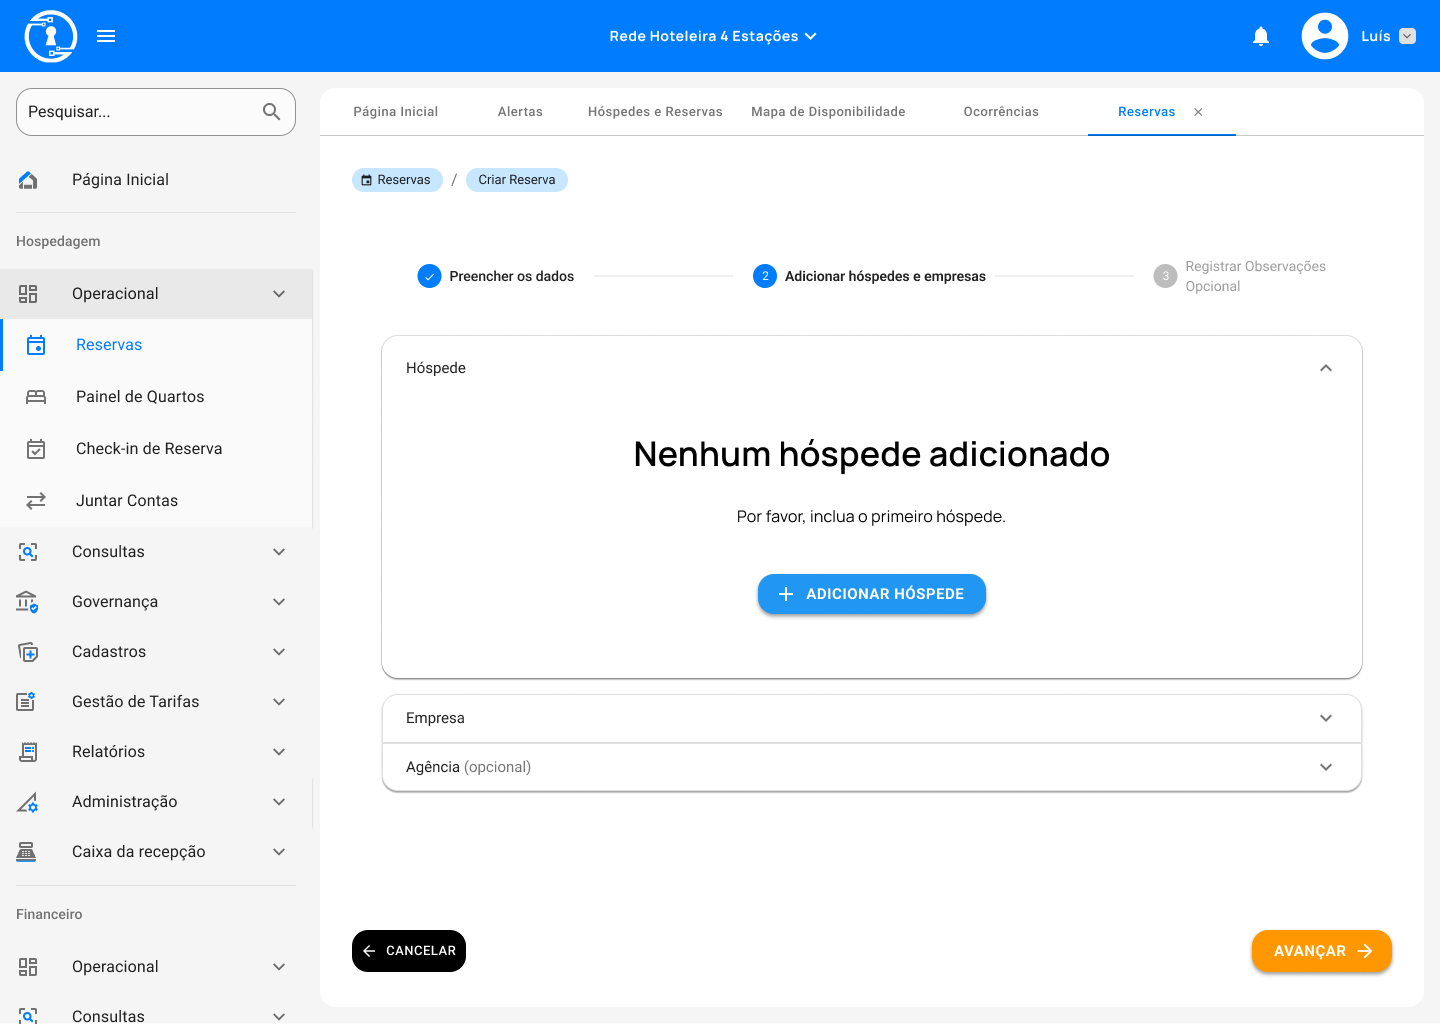Screen dimensions: 1440x1024
Task: Open the hamburger menu icon
Action: (106, 36)
